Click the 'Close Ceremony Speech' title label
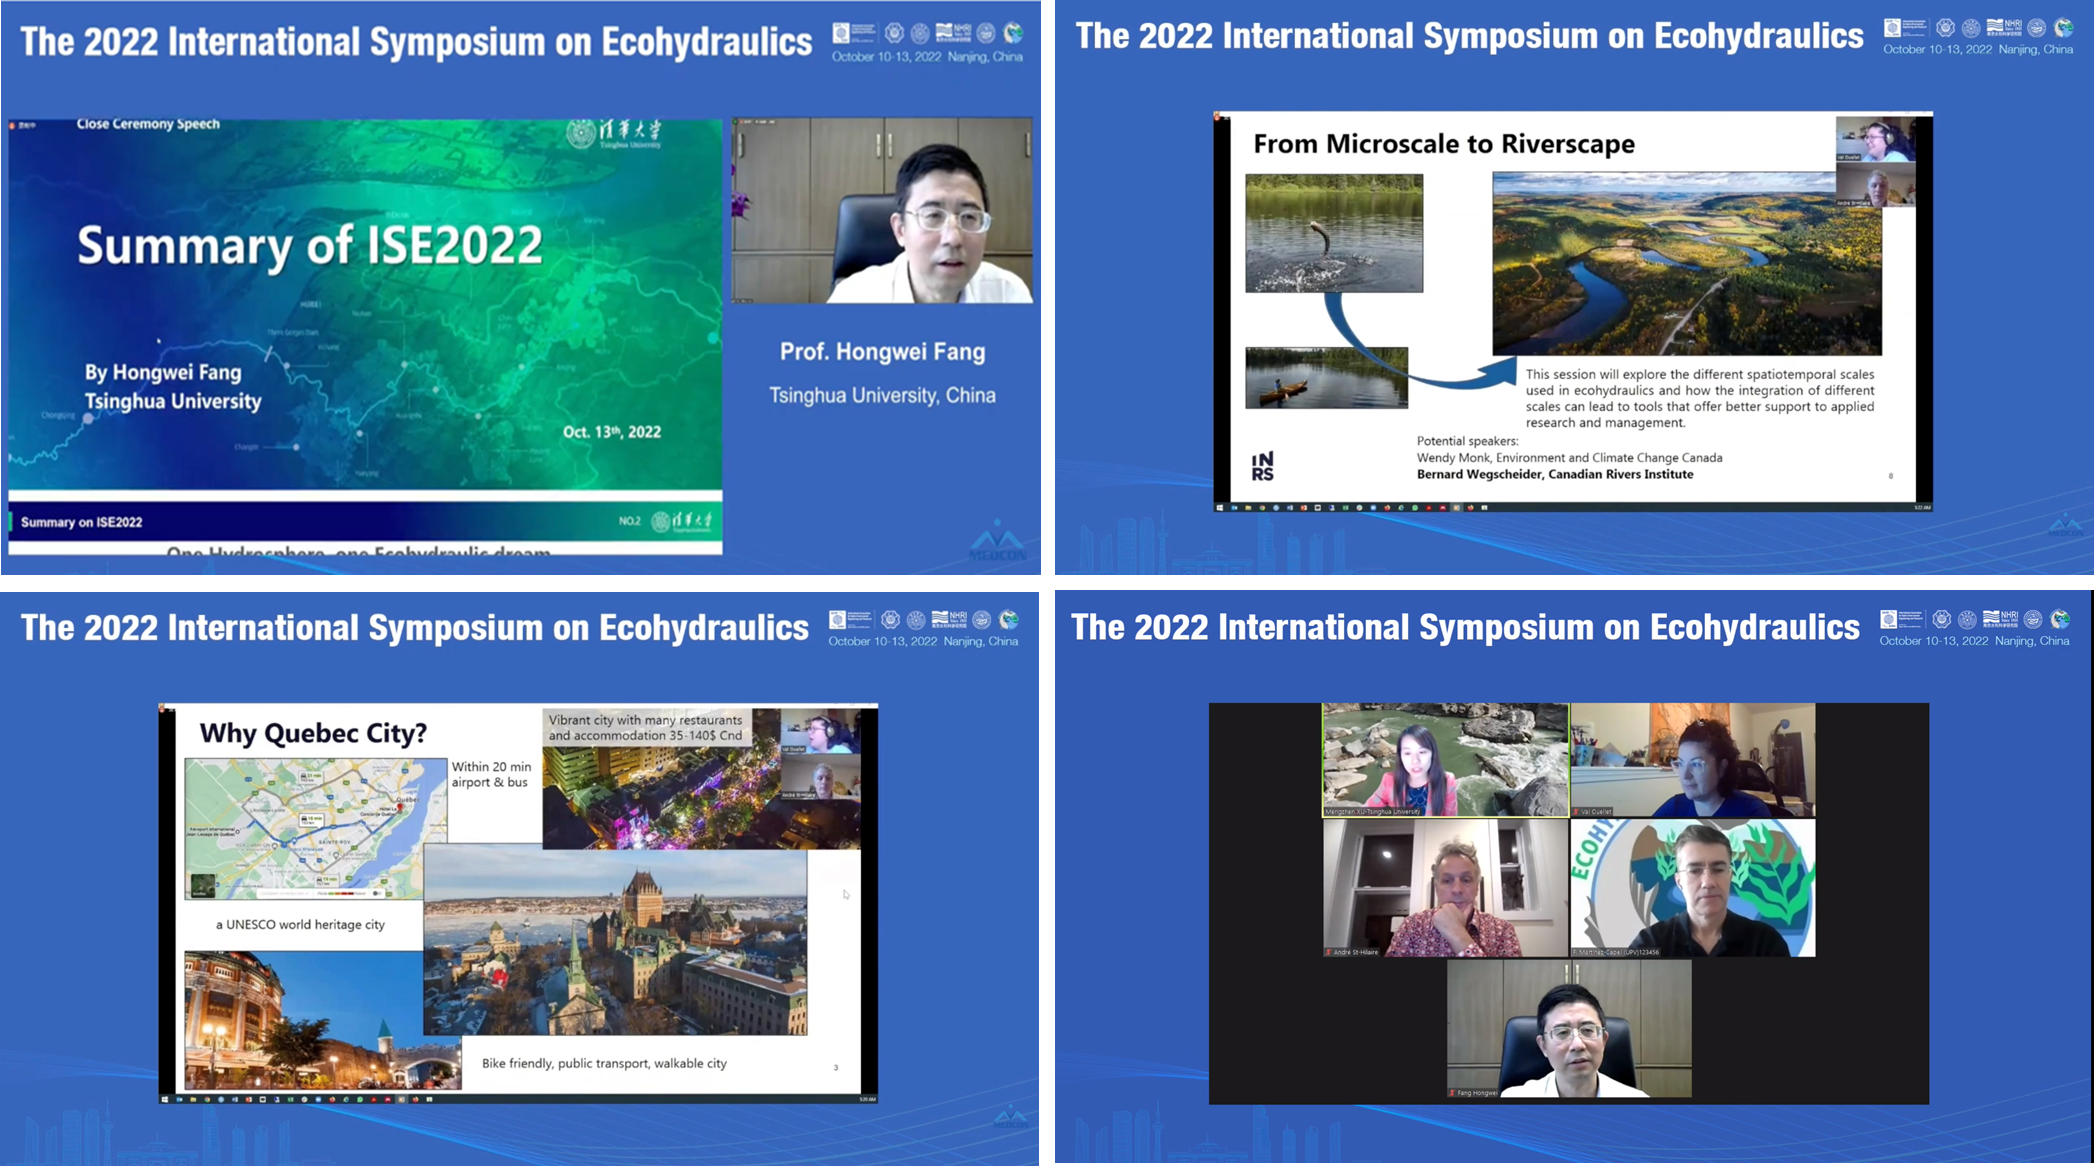This screenshot has height=1166, width=2094. pyautogui.click(x=148, y=124)
